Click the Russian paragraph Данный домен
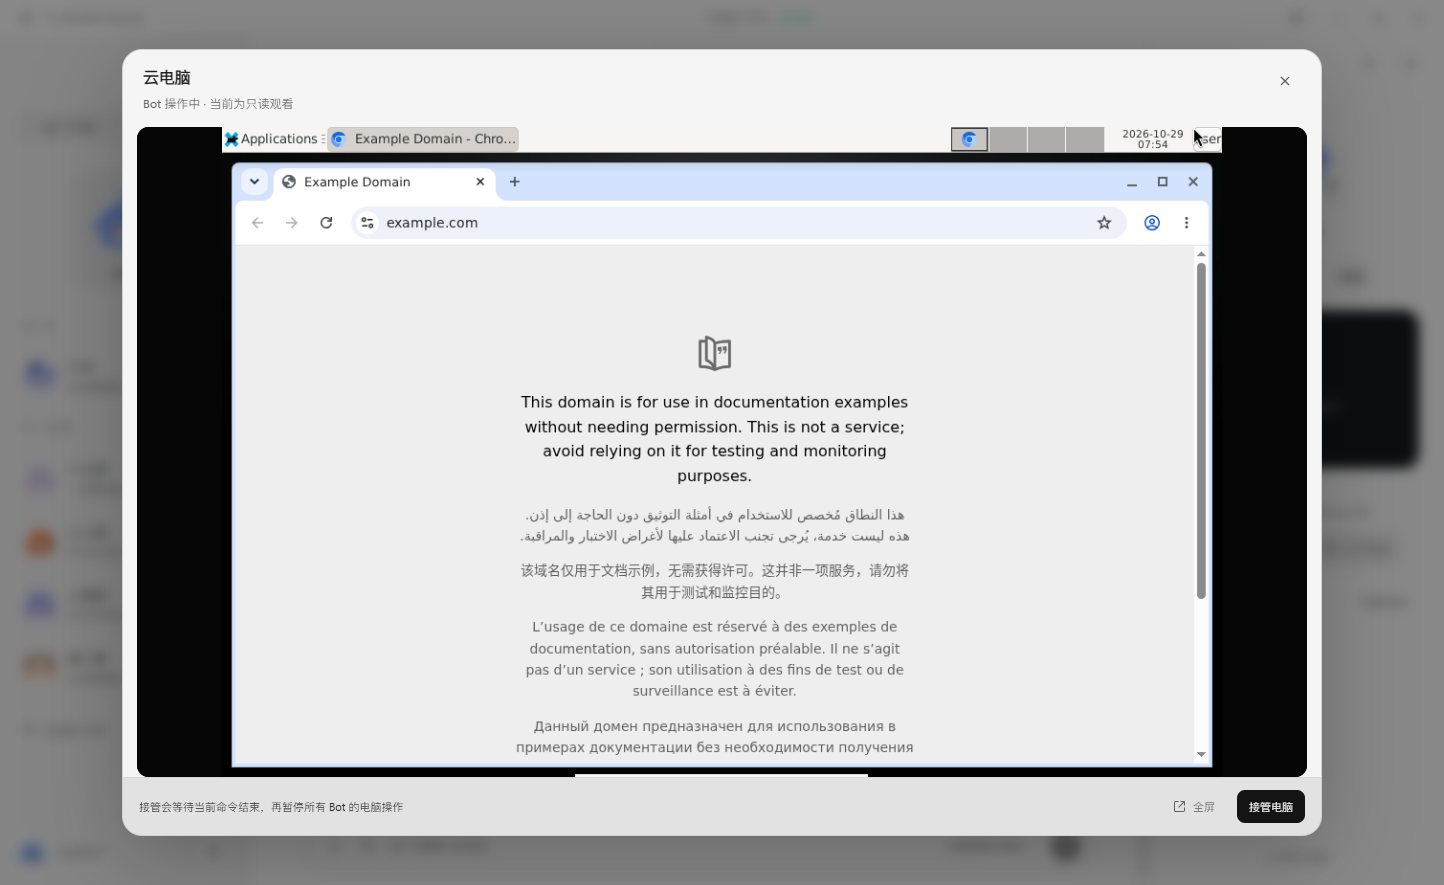Viewport: 1444px width, 885px height. tap(715, 737)
